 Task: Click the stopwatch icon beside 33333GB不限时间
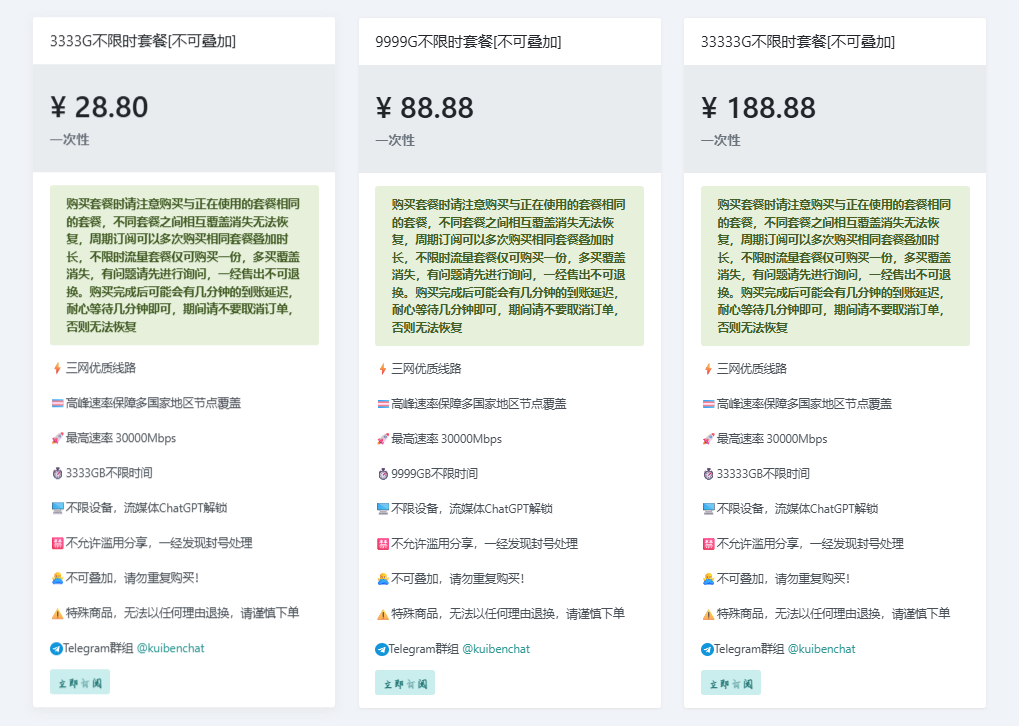coord(708,473)
